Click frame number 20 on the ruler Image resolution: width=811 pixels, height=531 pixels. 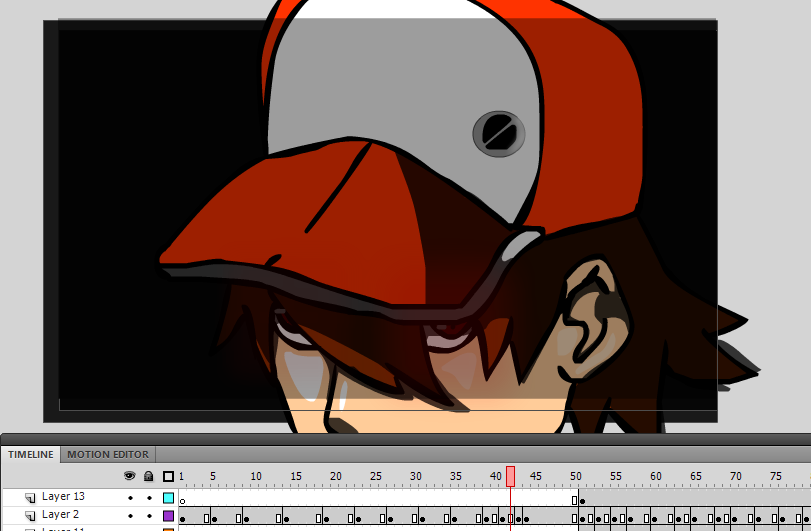[336, 476]
